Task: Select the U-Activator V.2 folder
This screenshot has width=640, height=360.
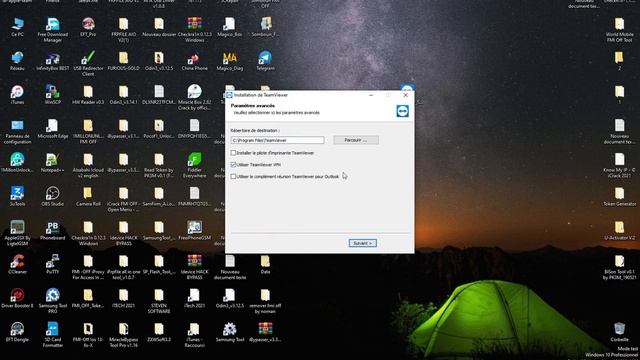Action: pos(620,231)
